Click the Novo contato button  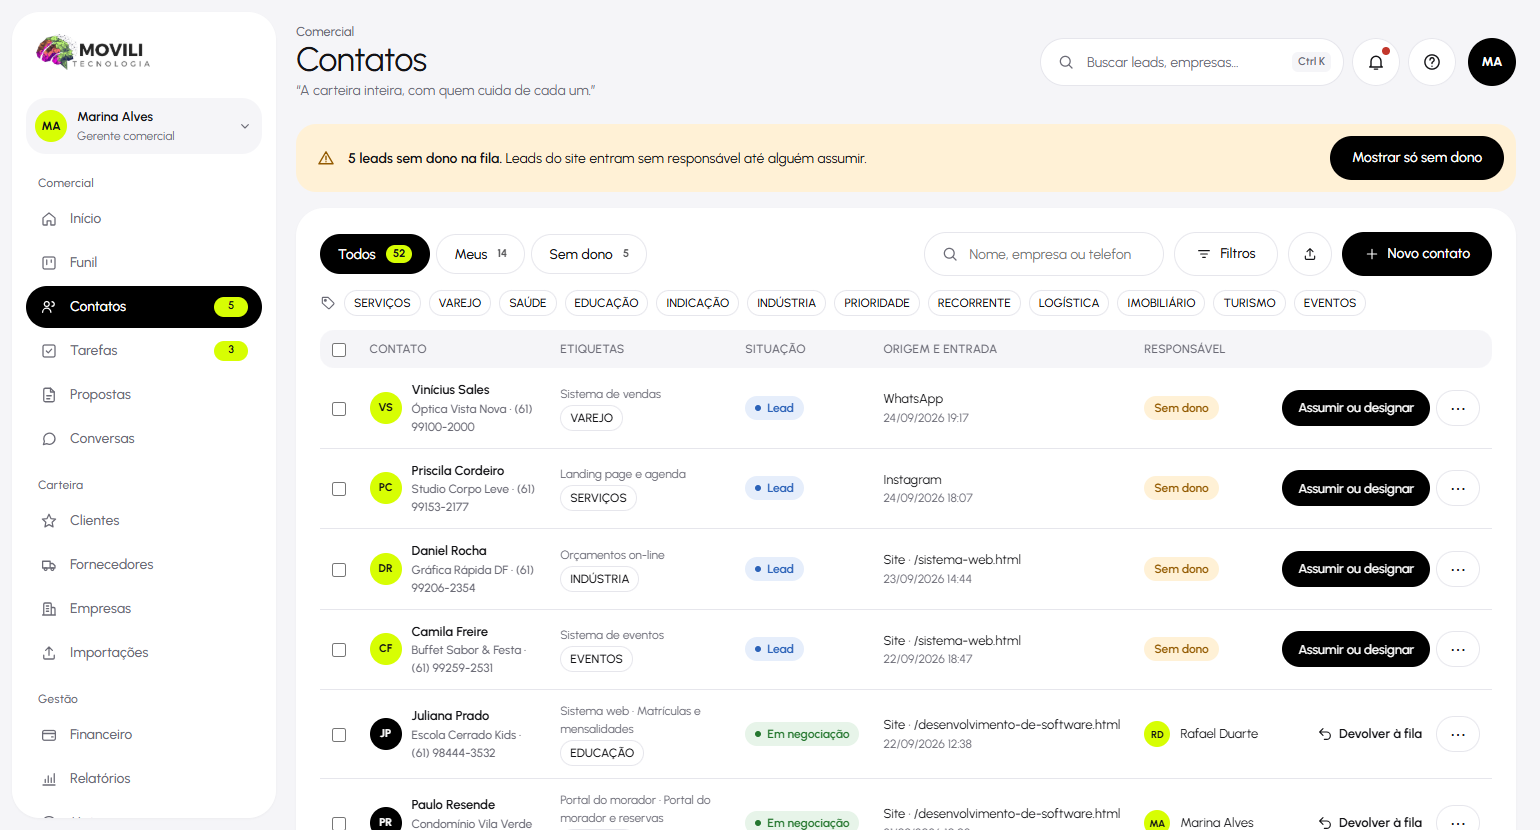point(1417,254)
